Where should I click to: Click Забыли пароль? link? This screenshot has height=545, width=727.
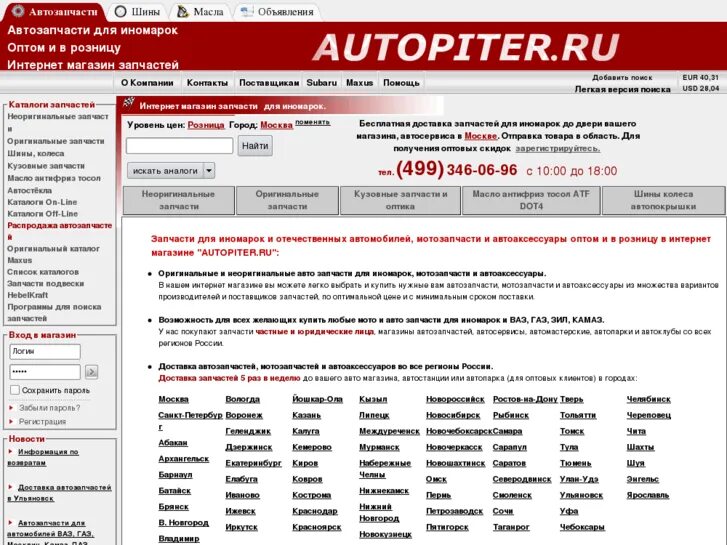pyautogui.click(x=49, y=408)
